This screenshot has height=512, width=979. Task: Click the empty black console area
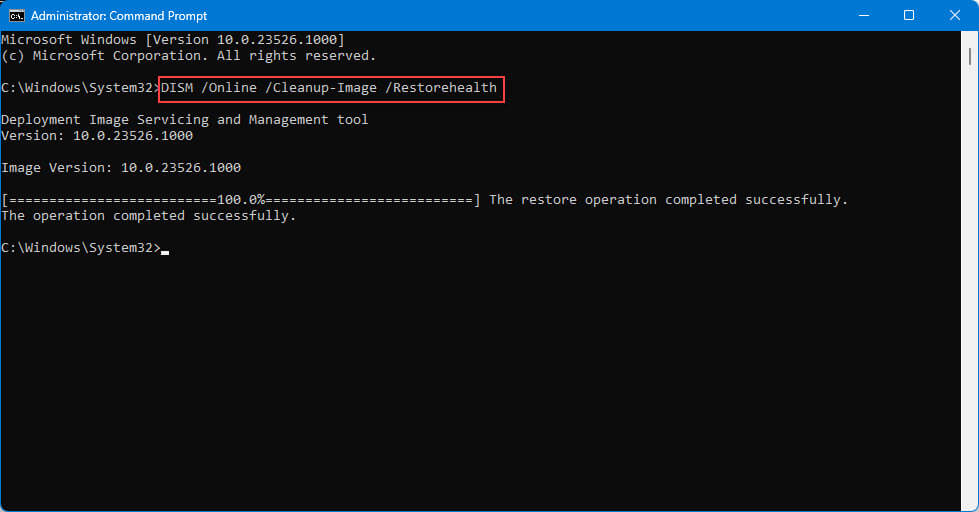(481, 381)
